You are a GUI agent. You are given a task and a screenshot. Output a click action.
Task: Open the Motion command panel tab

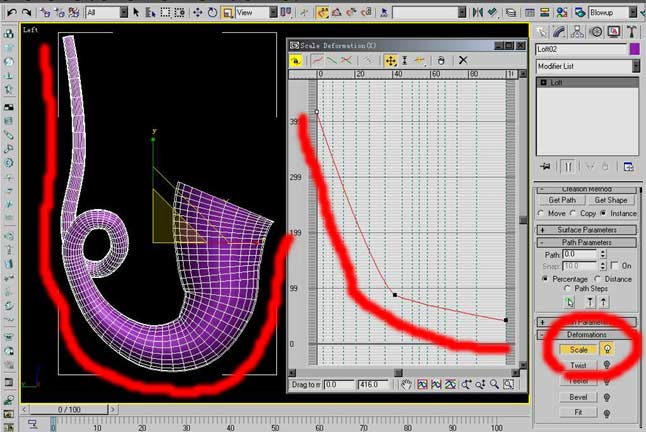(596, 32)
